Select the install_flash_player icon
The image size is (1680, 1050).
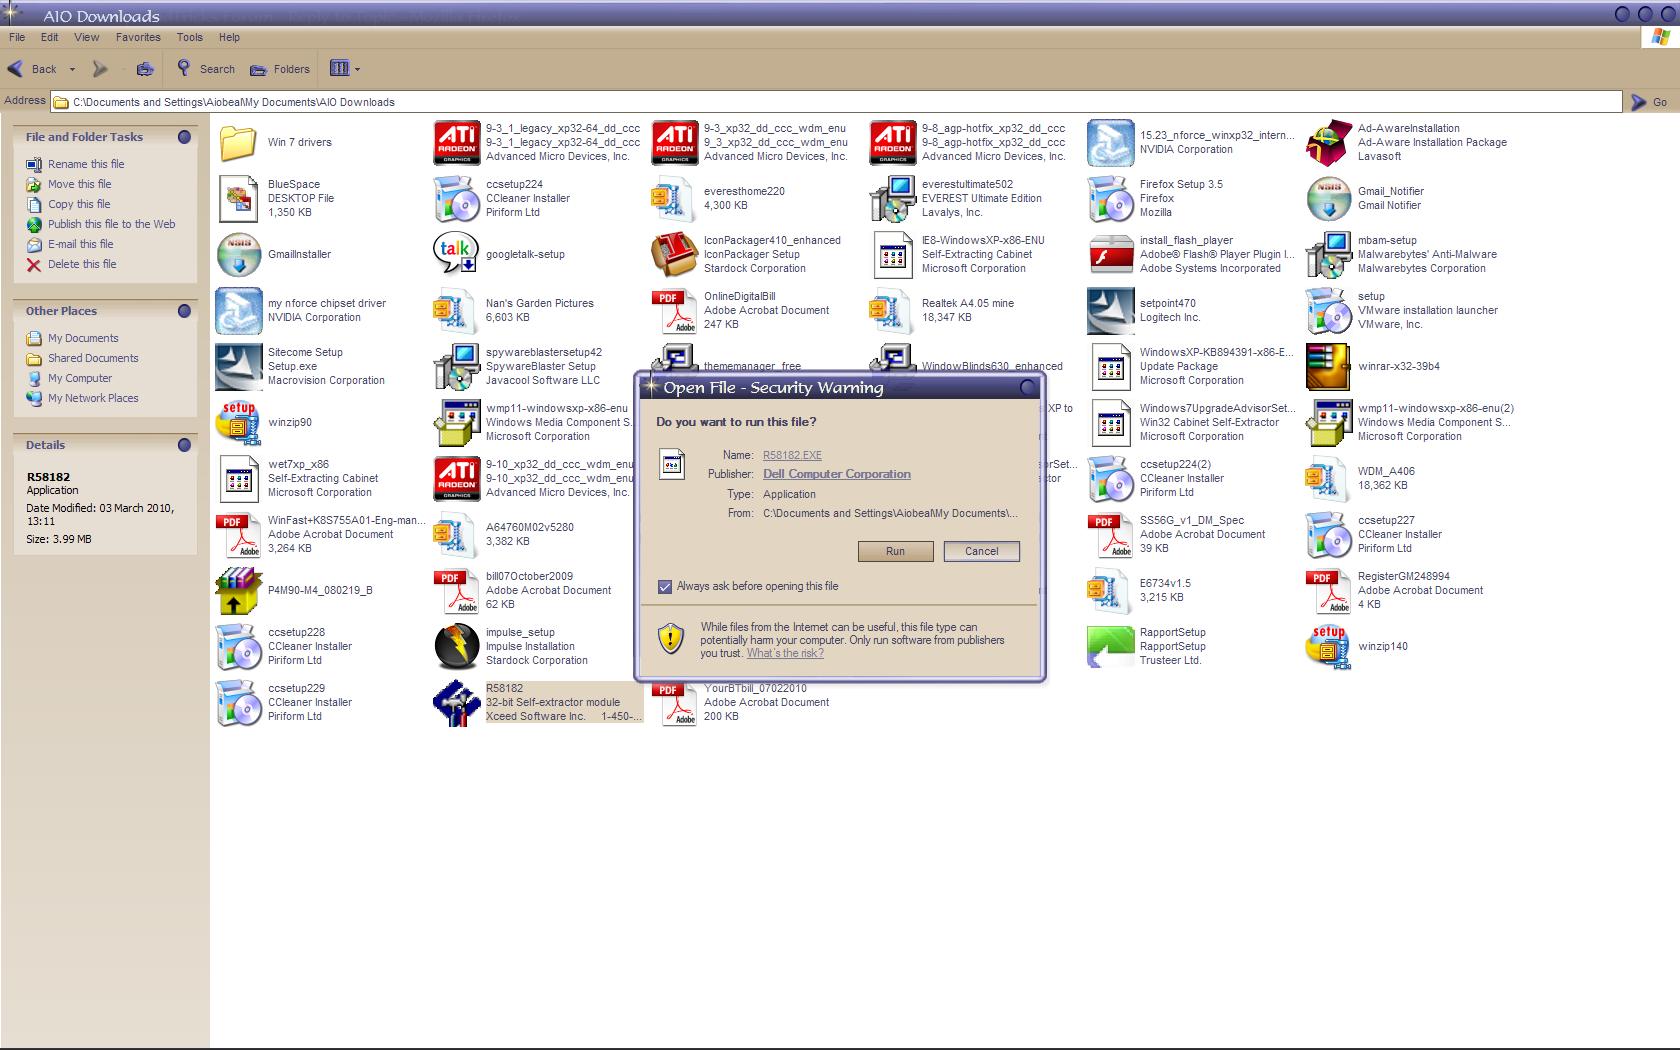(1110, 254)
